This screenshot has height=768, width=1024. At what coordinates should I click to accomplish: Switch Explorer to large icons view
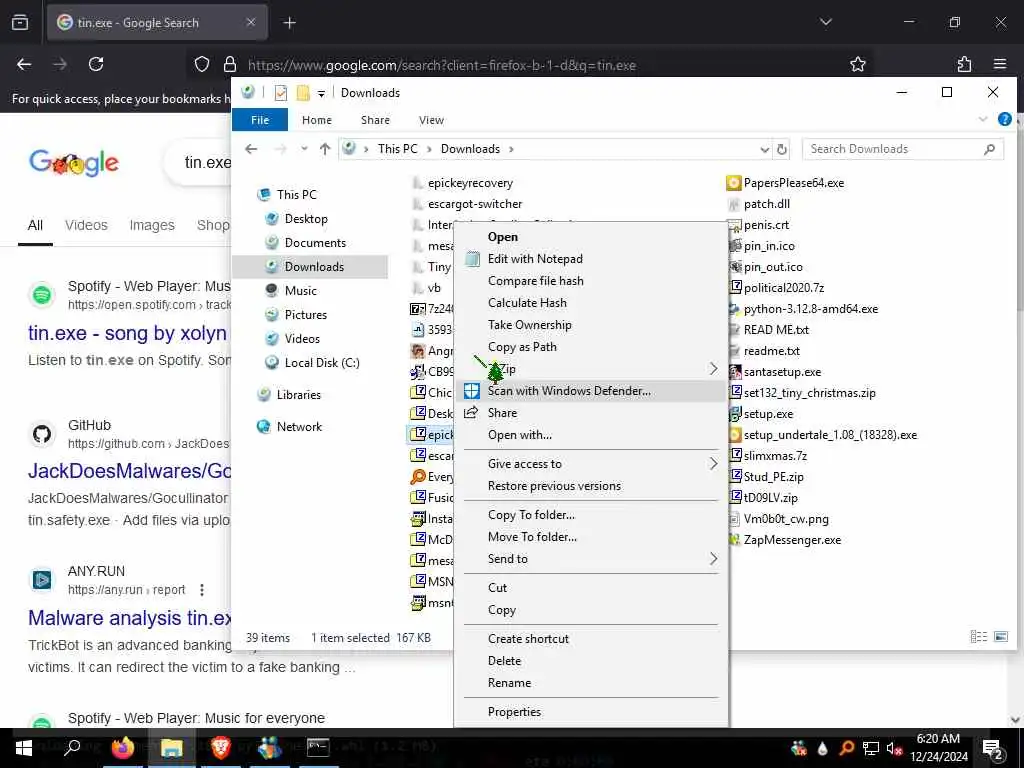tap(1000, 636)
